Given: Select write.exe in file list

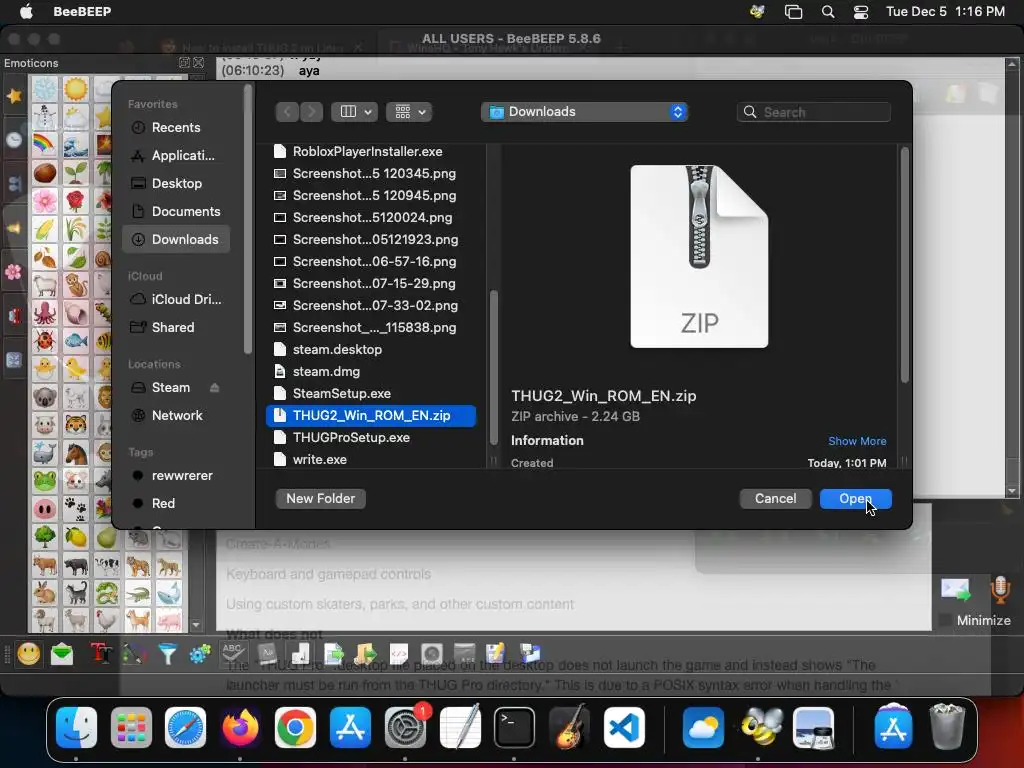Looking at the screenshot, I should pyautogui.click(x=371, y=459).
